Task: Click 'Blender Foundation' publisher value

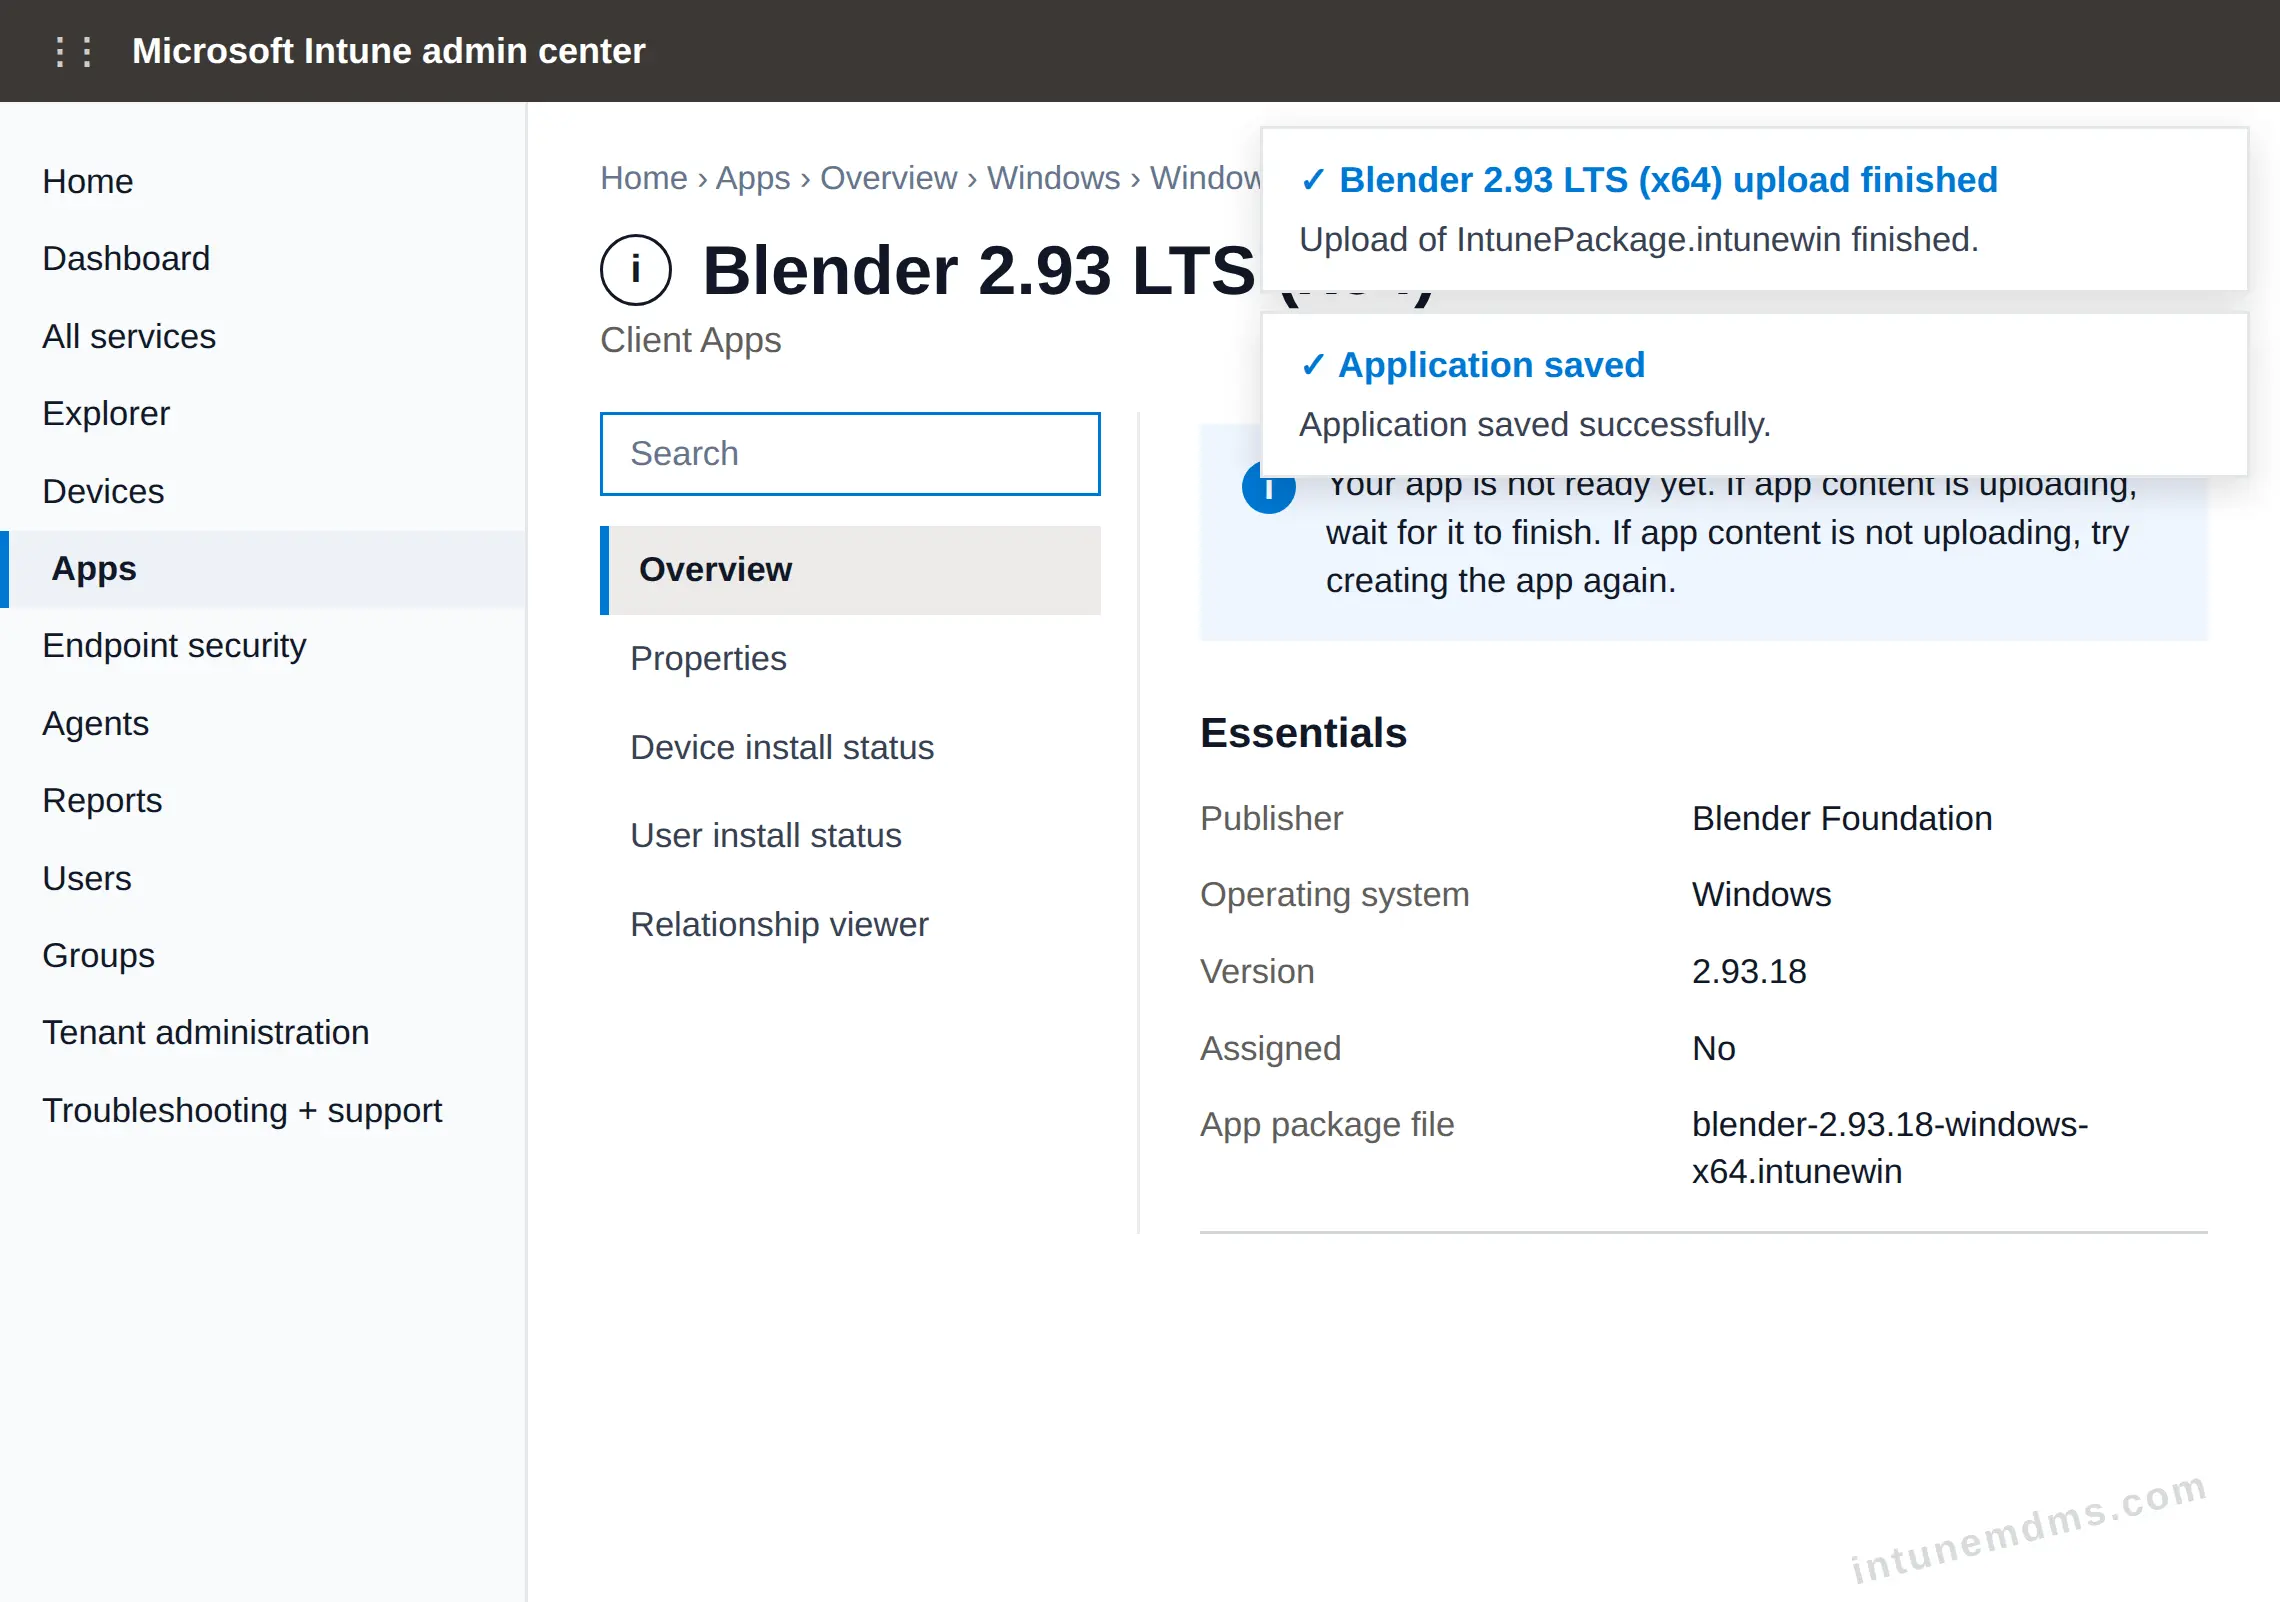Action: click(1842, 819)
